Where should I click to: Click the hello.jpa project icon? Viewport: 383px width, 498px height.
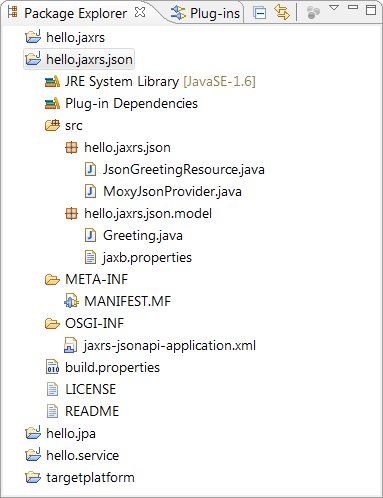click(x=33, y=432)
